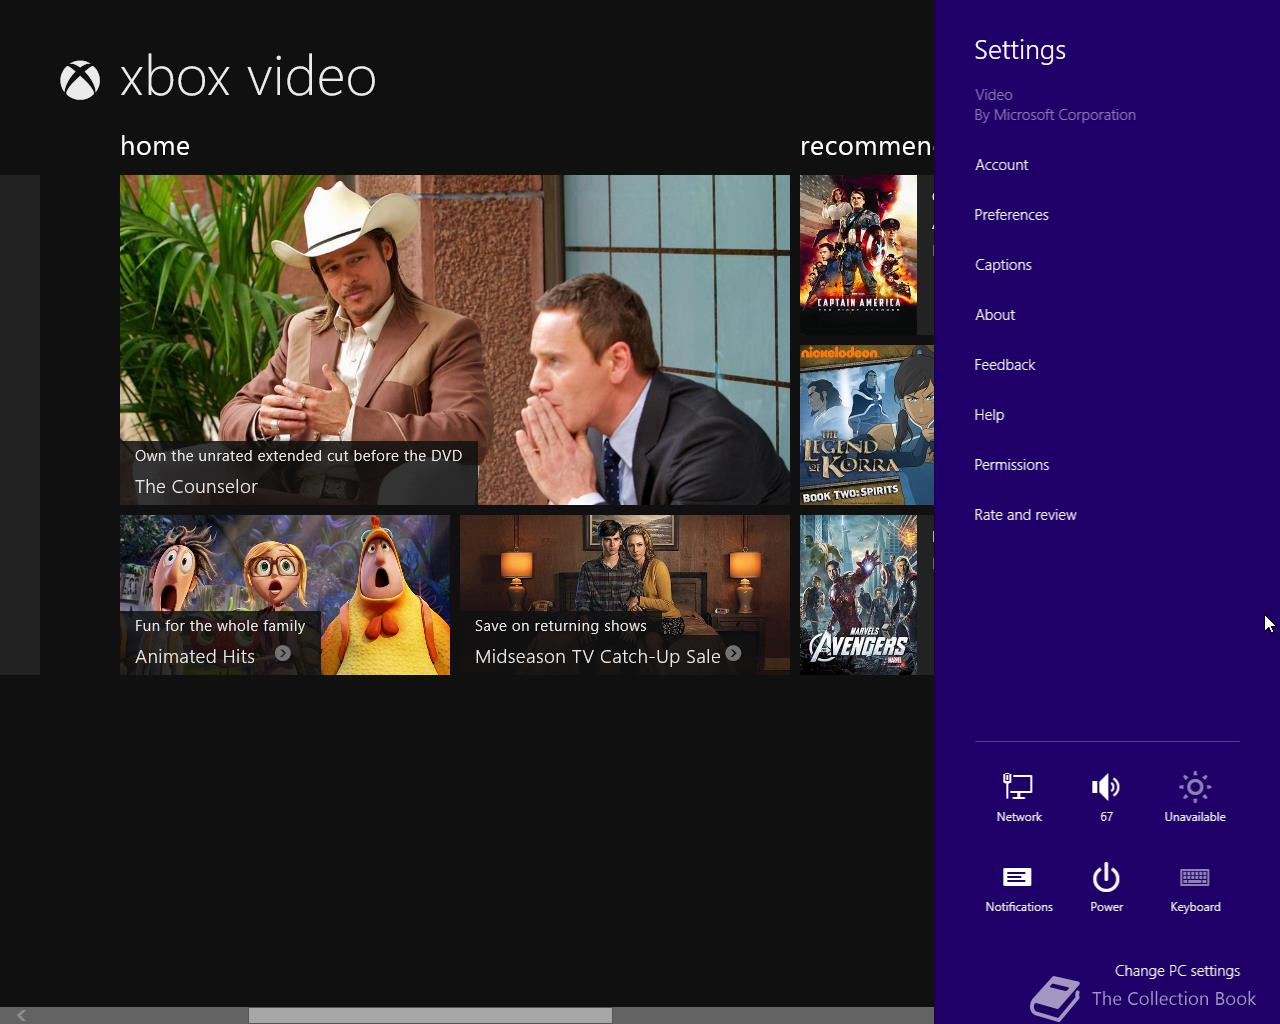This screenshot has width=1280, height=1024.
Task: Click the xbox video title text
Action: pos(248,78)
